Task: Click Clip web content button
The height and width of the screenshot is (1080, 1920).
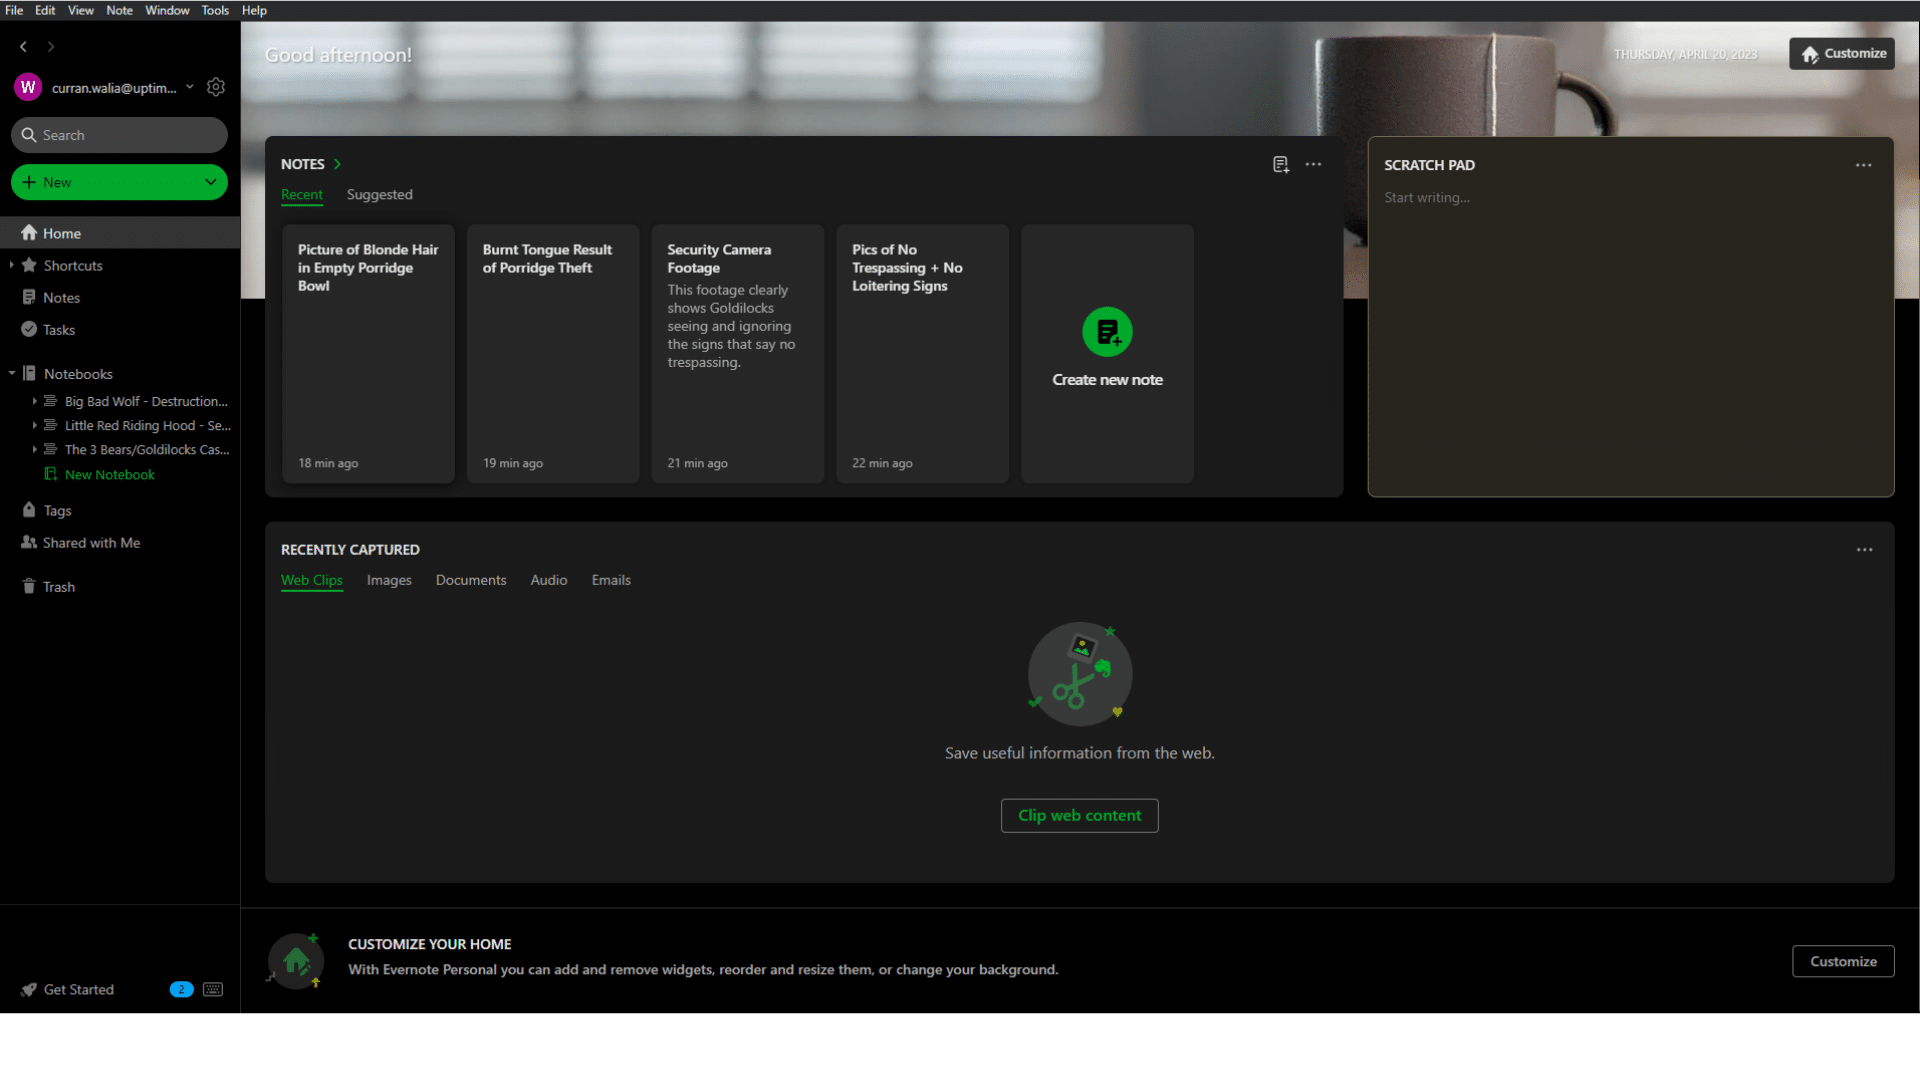Action: tap(1079, 815)
